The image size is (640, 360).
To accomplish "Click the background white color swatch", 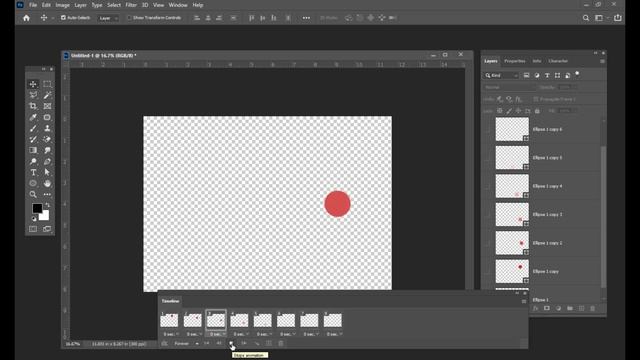I will tap(45, 216).
